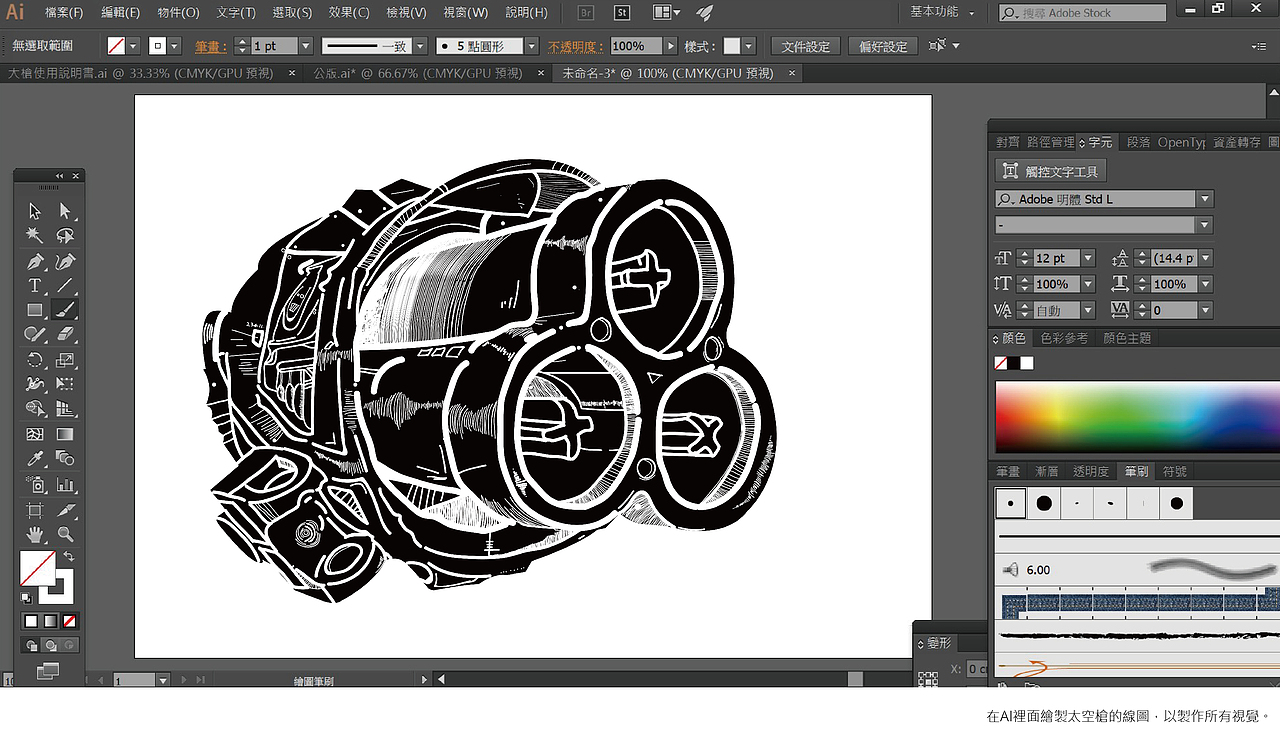Swap fill and stroke colors
1280x749 pixels.
[69, 556]
